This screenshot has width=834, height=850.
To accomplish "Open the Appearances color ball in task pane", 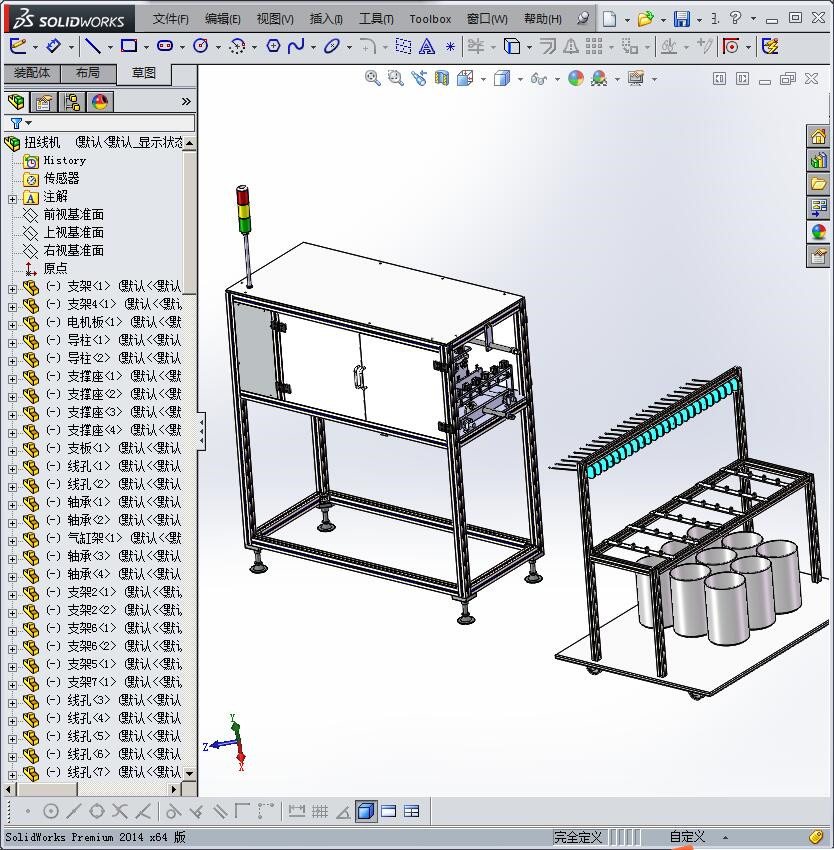I will click(x=818, y=231).
